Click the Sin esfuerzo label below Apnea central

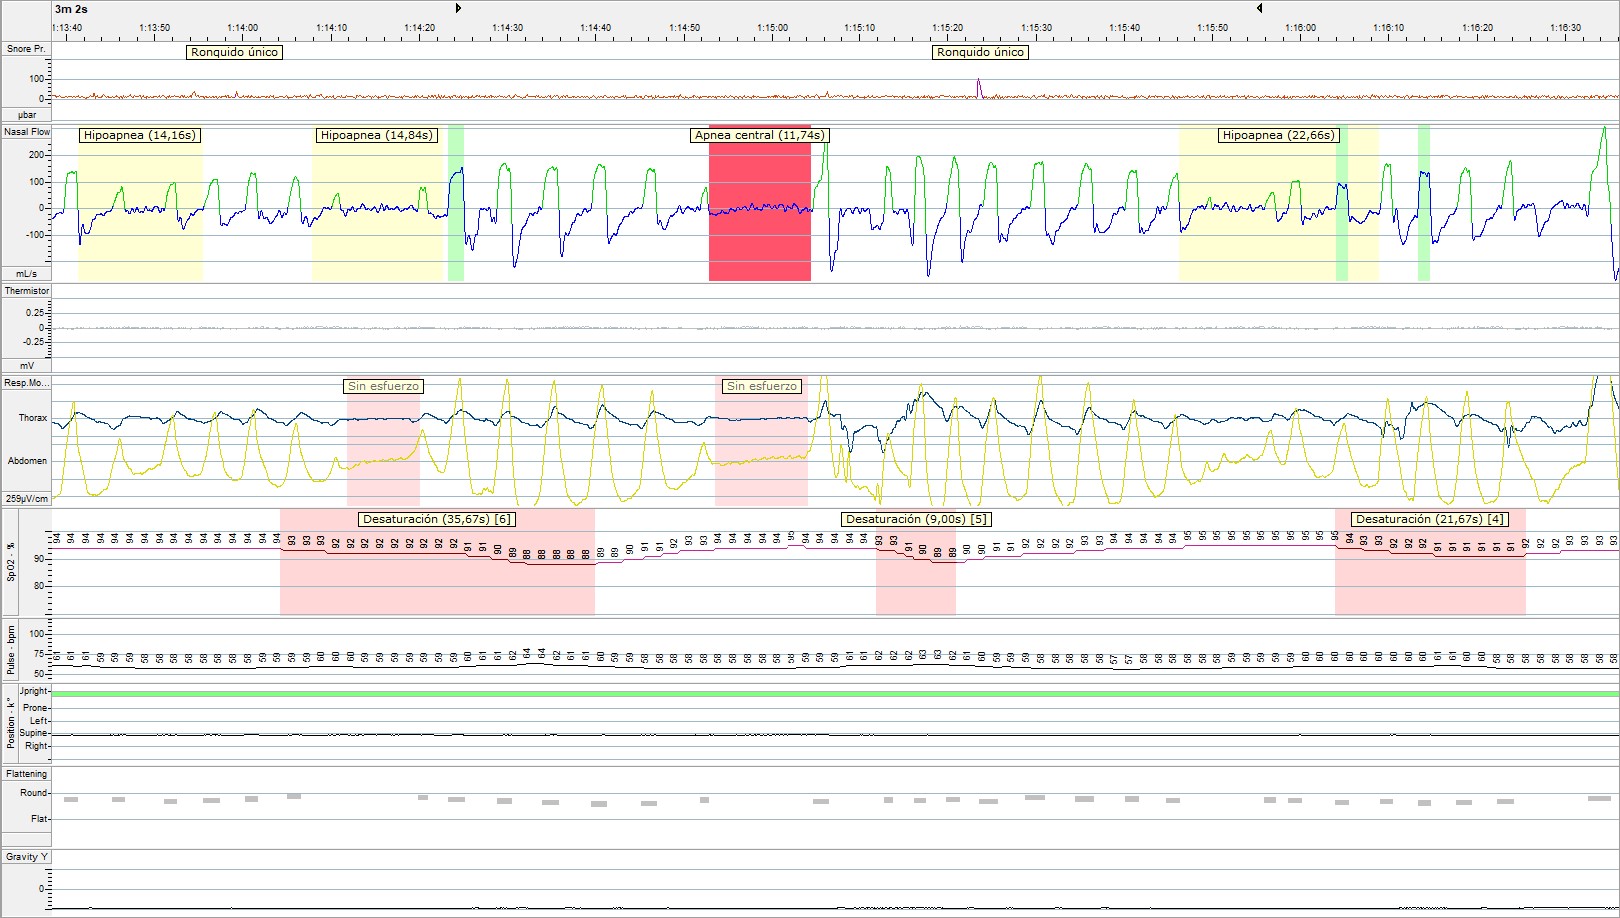click(762, 386)
